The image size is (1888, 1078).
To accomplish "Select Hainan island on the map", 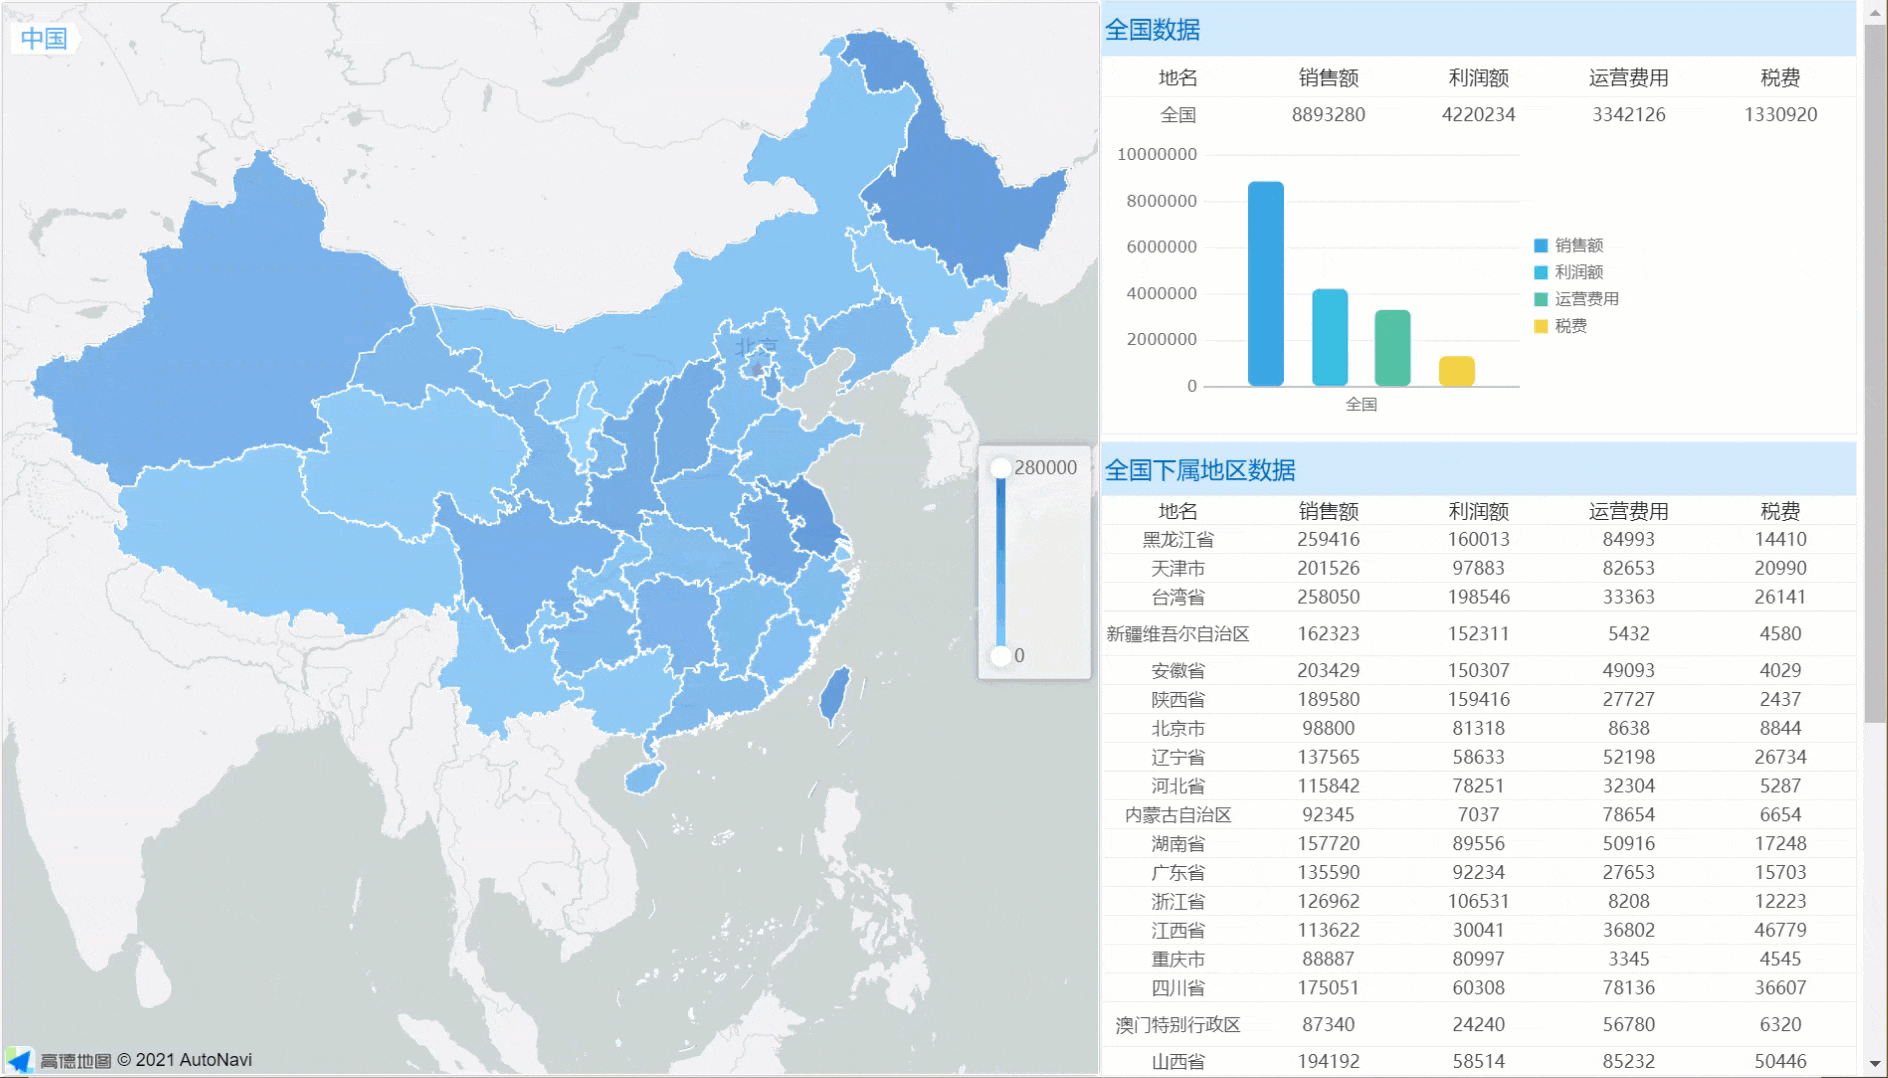I will [644, 778].
